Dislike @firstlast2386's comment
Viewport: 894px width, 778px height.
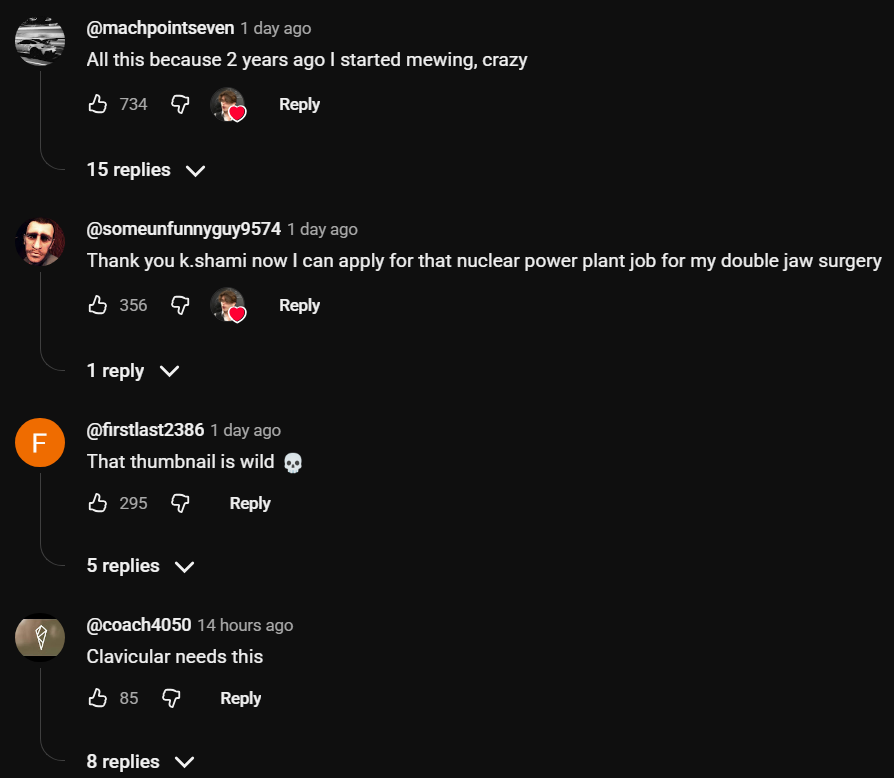[x=180, y=503]
